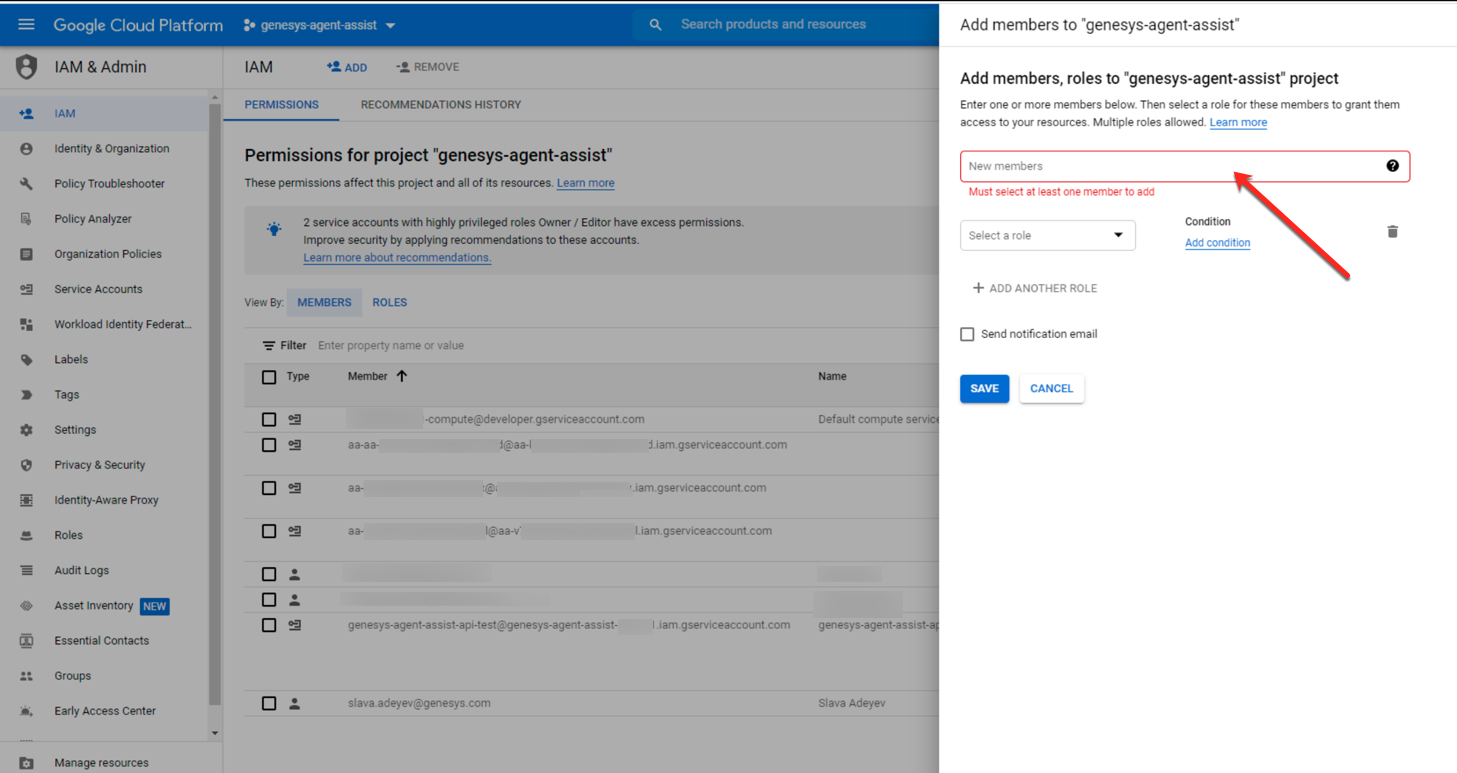This screenshot has width=1457, height=773.
Task: Click the CANCEL button
Action: tap(1051, 389)
